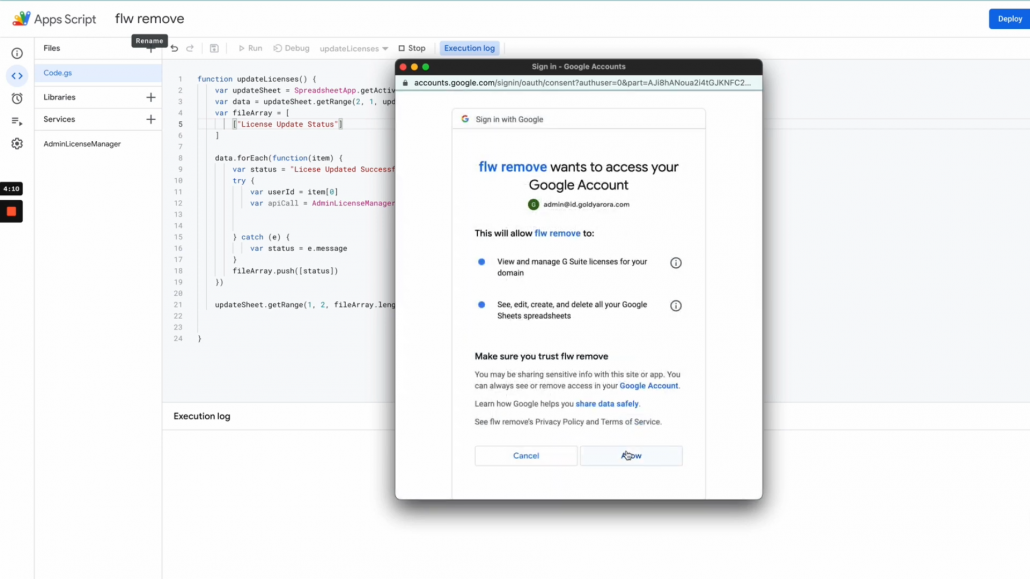This screenshot has width=1030, height=579.
Task: Click admin@id.goldyarora.com account email
Action: pyautogui.click(x=586, y=204)
